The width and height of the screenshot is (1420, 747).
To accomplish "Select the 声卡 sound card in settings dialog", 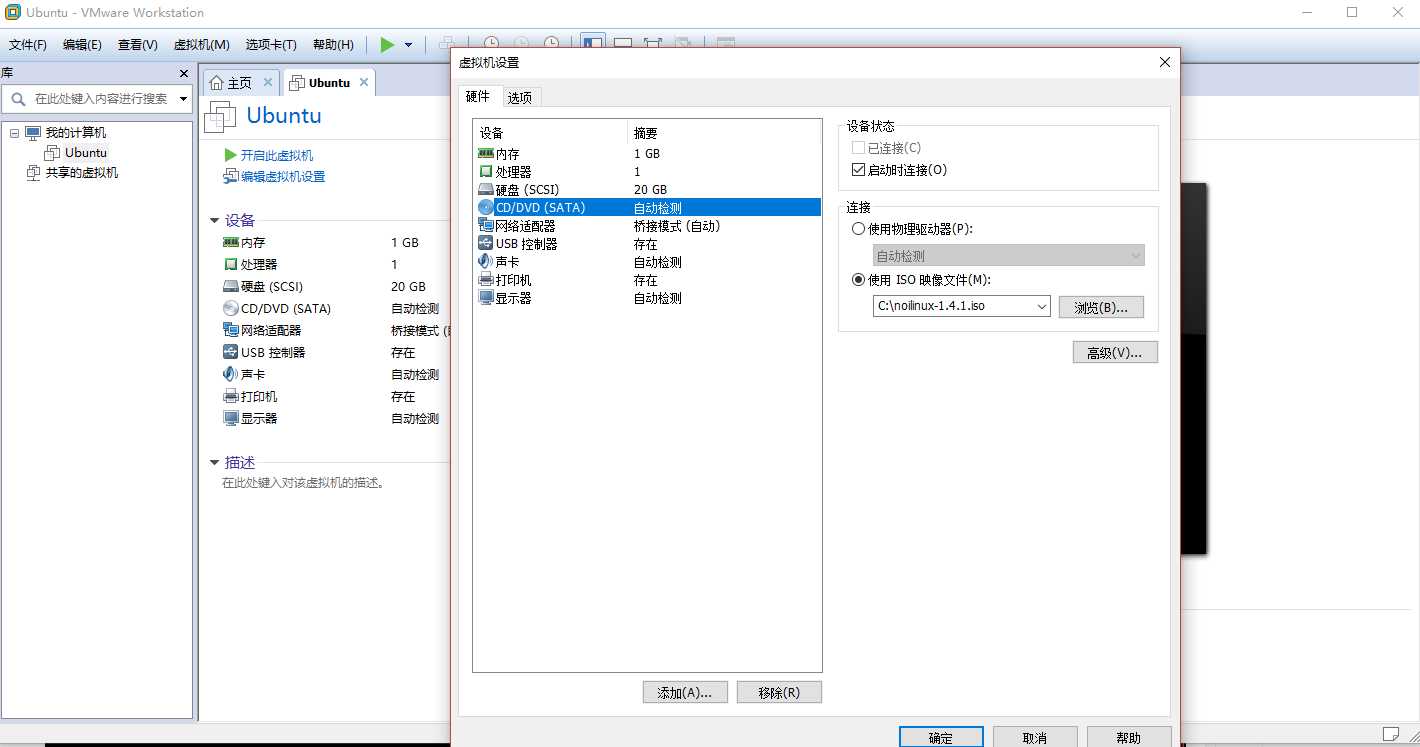I will [x=647, y=261].
